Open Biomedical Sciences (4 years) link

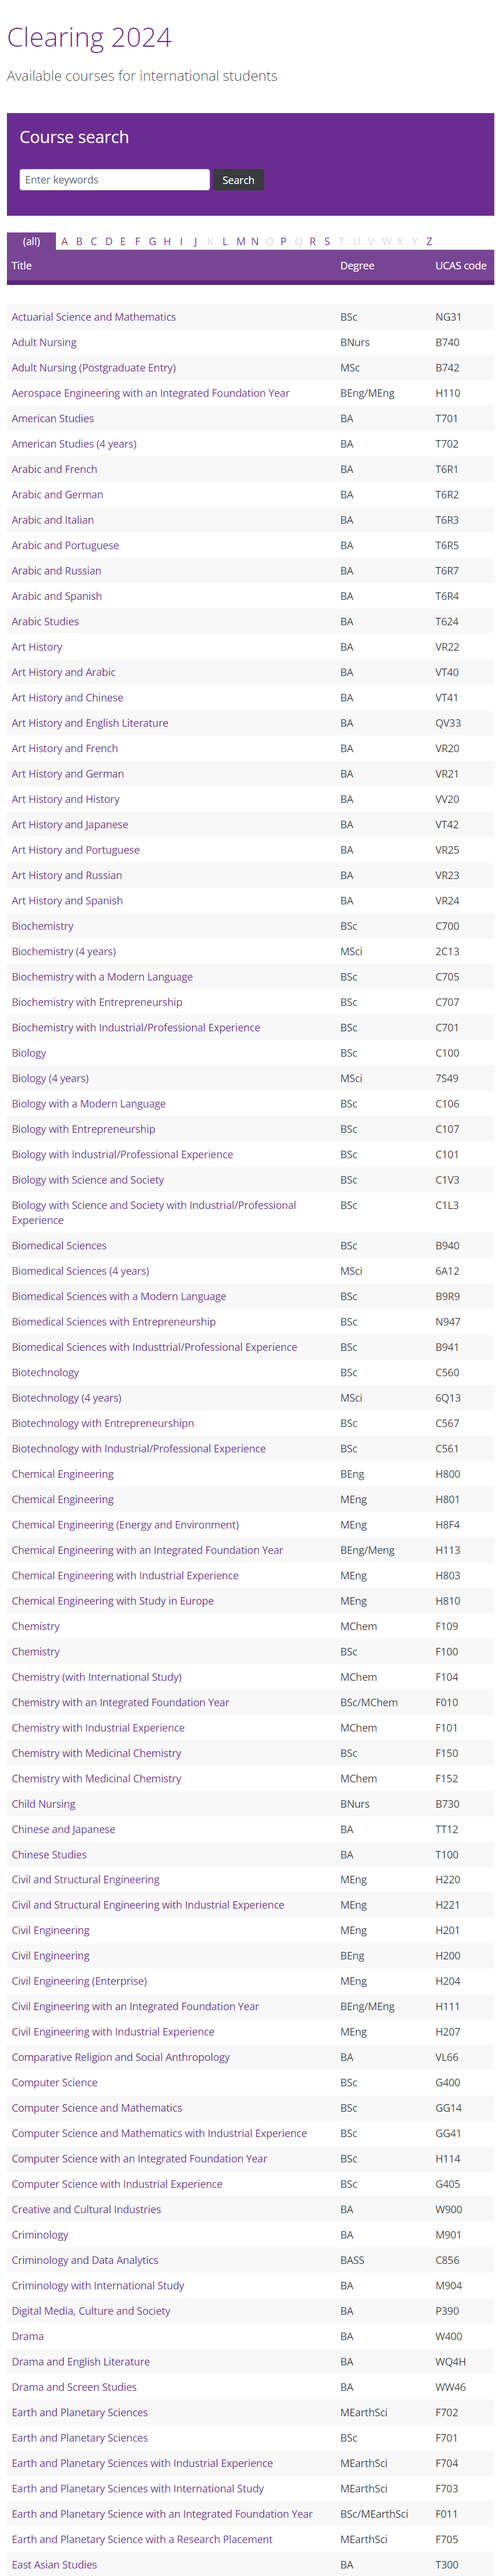80,1272
